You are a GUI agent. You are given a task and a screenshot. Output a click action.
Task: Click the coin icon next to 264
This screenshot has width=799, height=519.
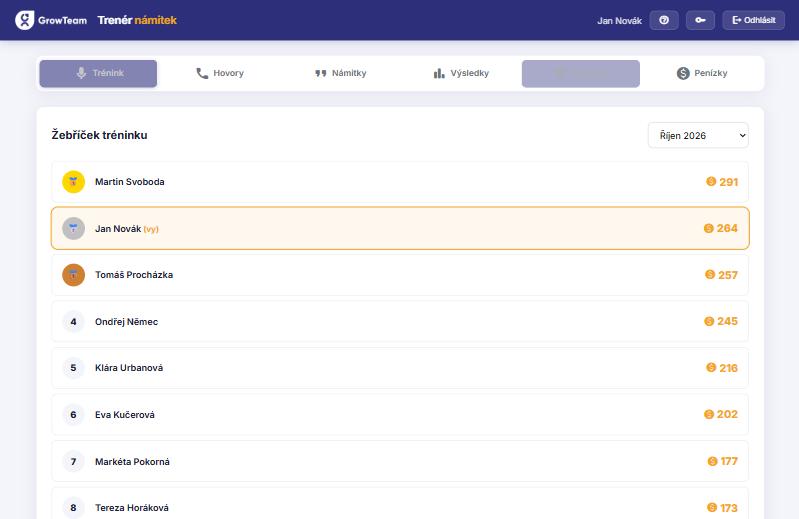[709, 228]
